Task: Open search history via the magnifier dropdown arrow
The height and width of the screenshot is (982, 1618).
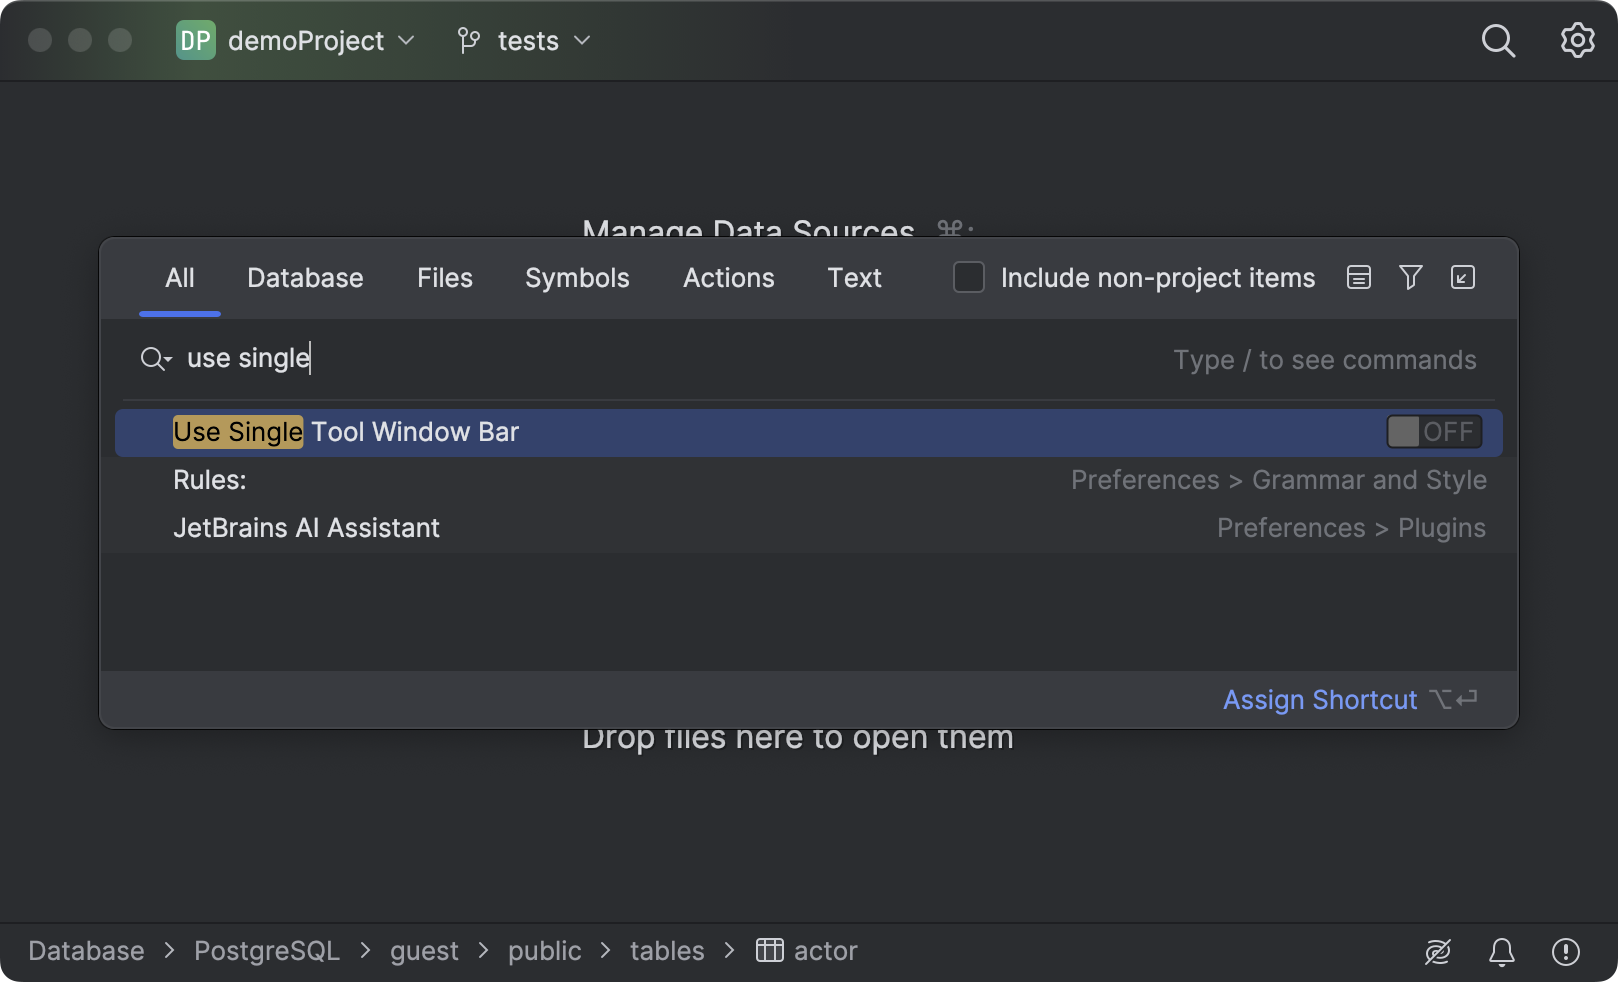Action: point(157,359)
